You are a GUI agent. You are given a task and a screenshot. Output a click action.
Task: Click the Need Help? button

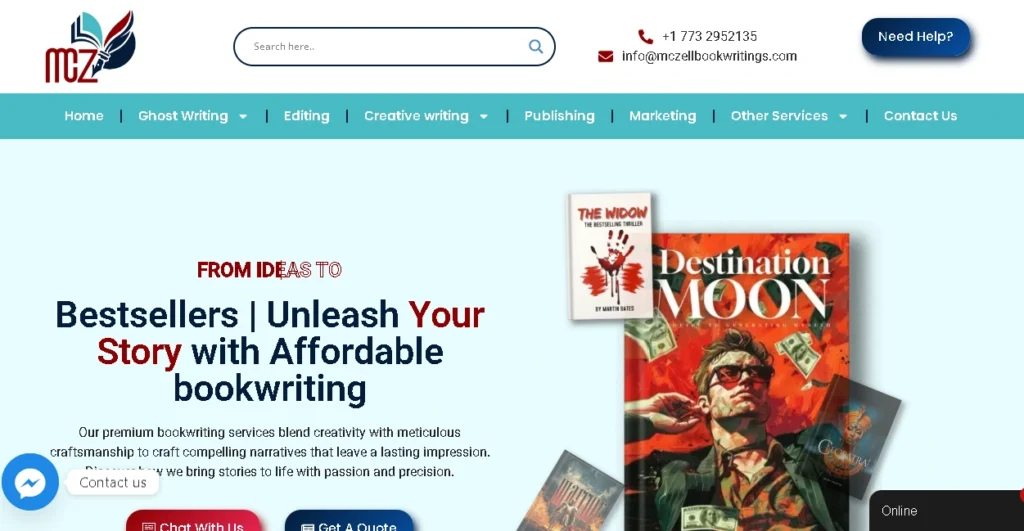coord(916,37)
